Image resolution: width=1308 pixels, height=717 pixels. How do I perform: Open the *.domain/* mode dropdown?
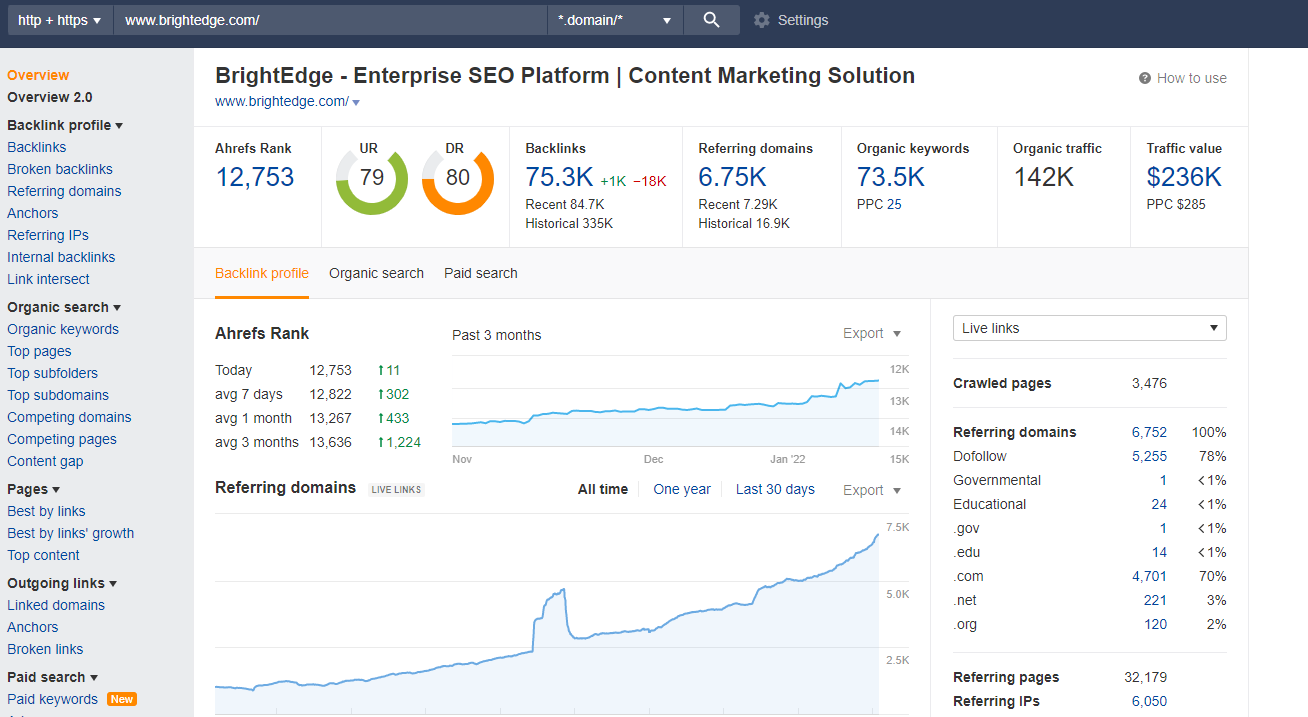tap(615, 20)
